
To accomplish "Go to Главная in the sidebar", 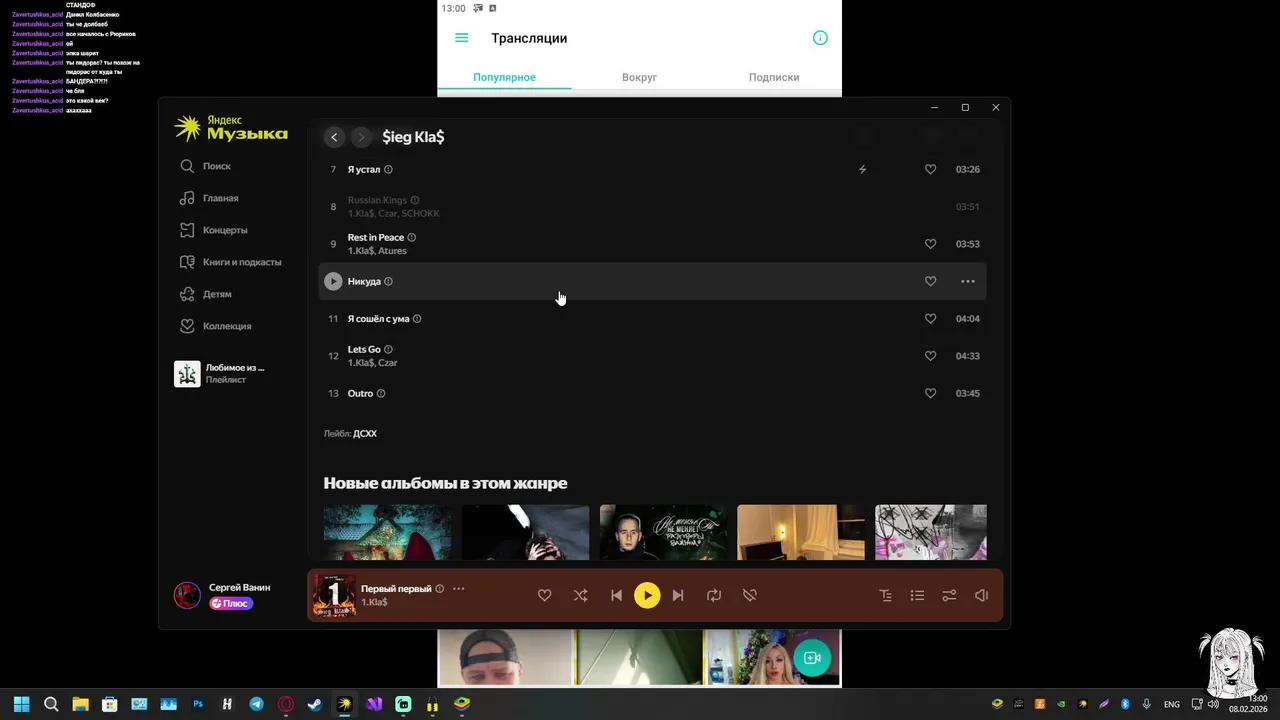I will (x=209, y=198).
